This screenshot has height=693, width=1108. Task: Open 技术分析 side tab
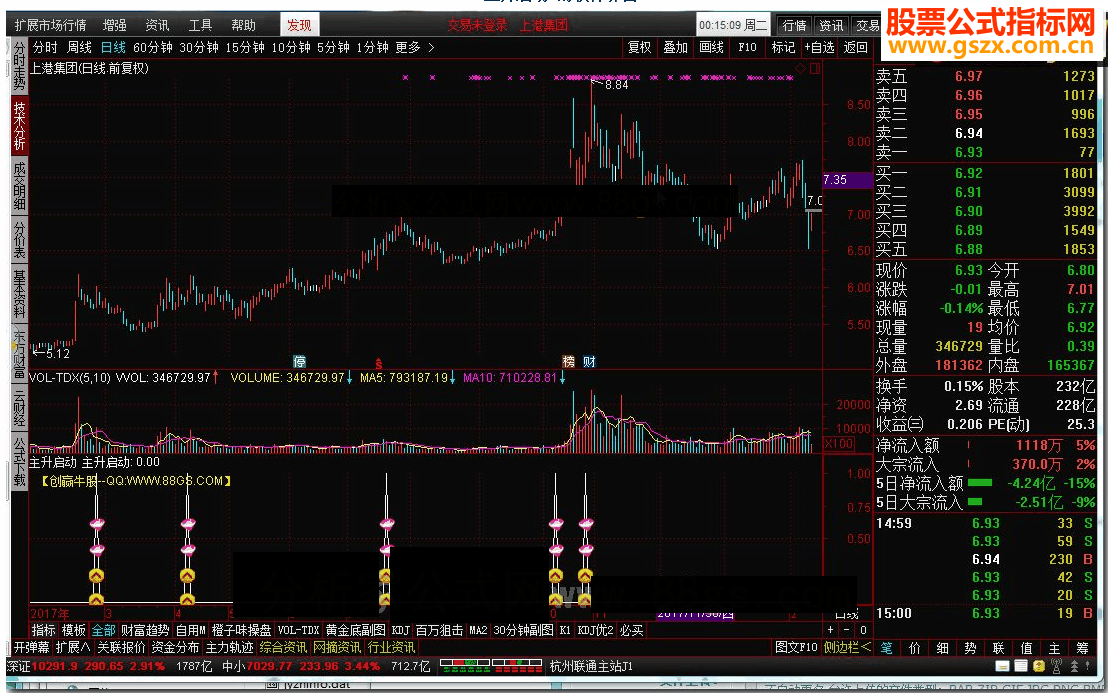[19, 126]
